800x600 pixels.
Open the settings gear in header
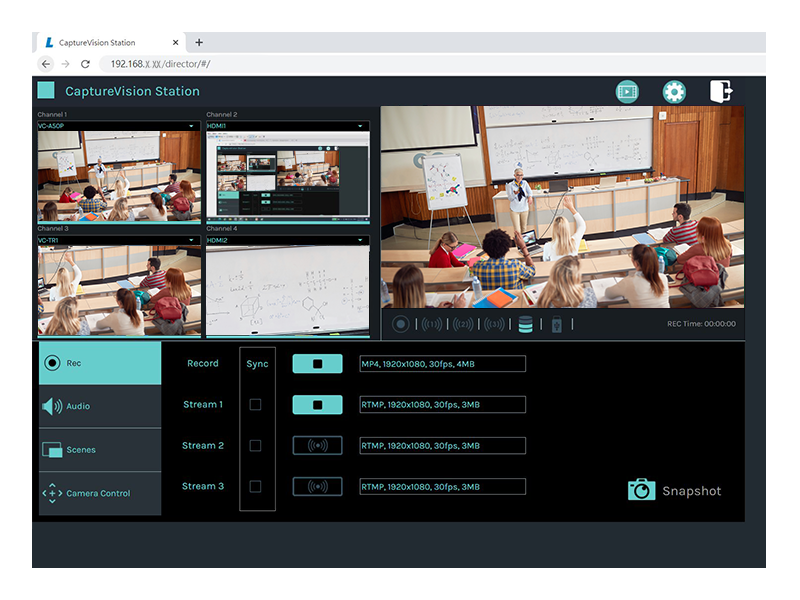[674, 92]
